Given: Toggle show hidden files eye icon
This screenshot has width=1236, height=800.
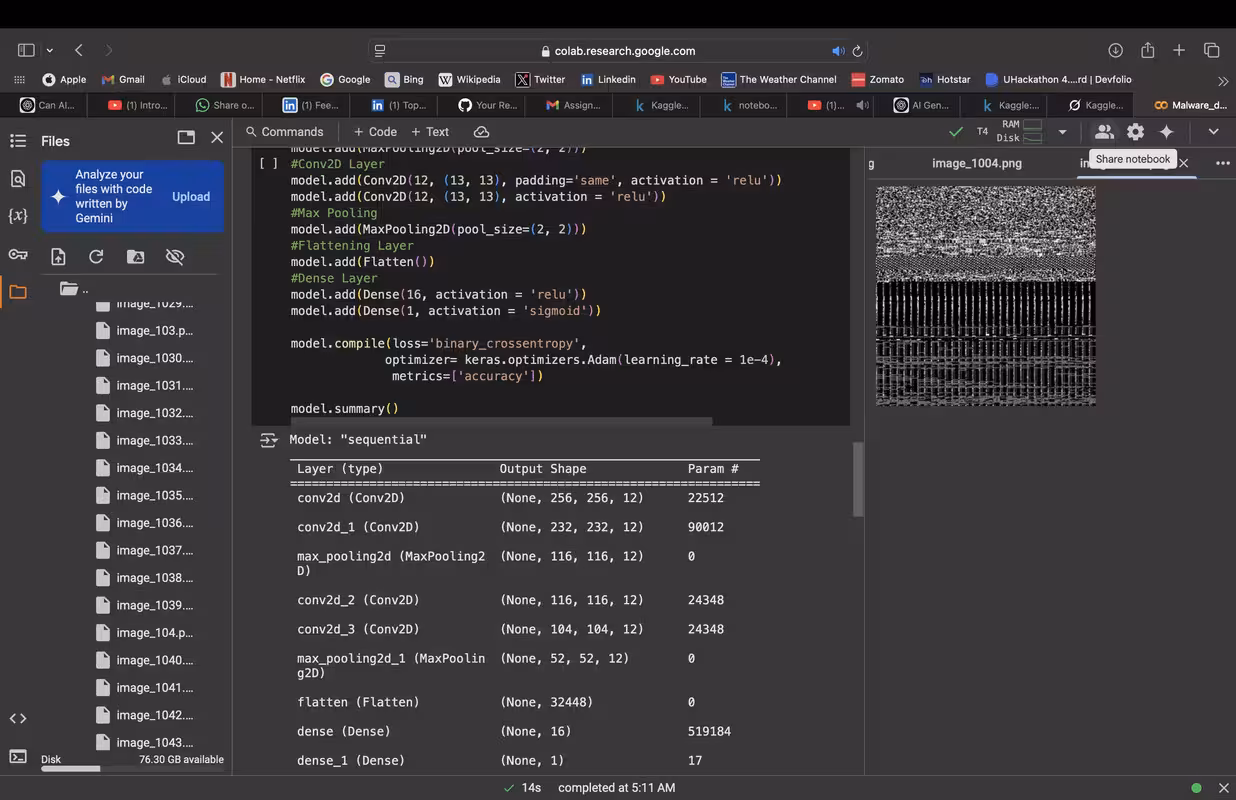Looking at the screenshot, I should pyautogui.click(x=175, y=257).
